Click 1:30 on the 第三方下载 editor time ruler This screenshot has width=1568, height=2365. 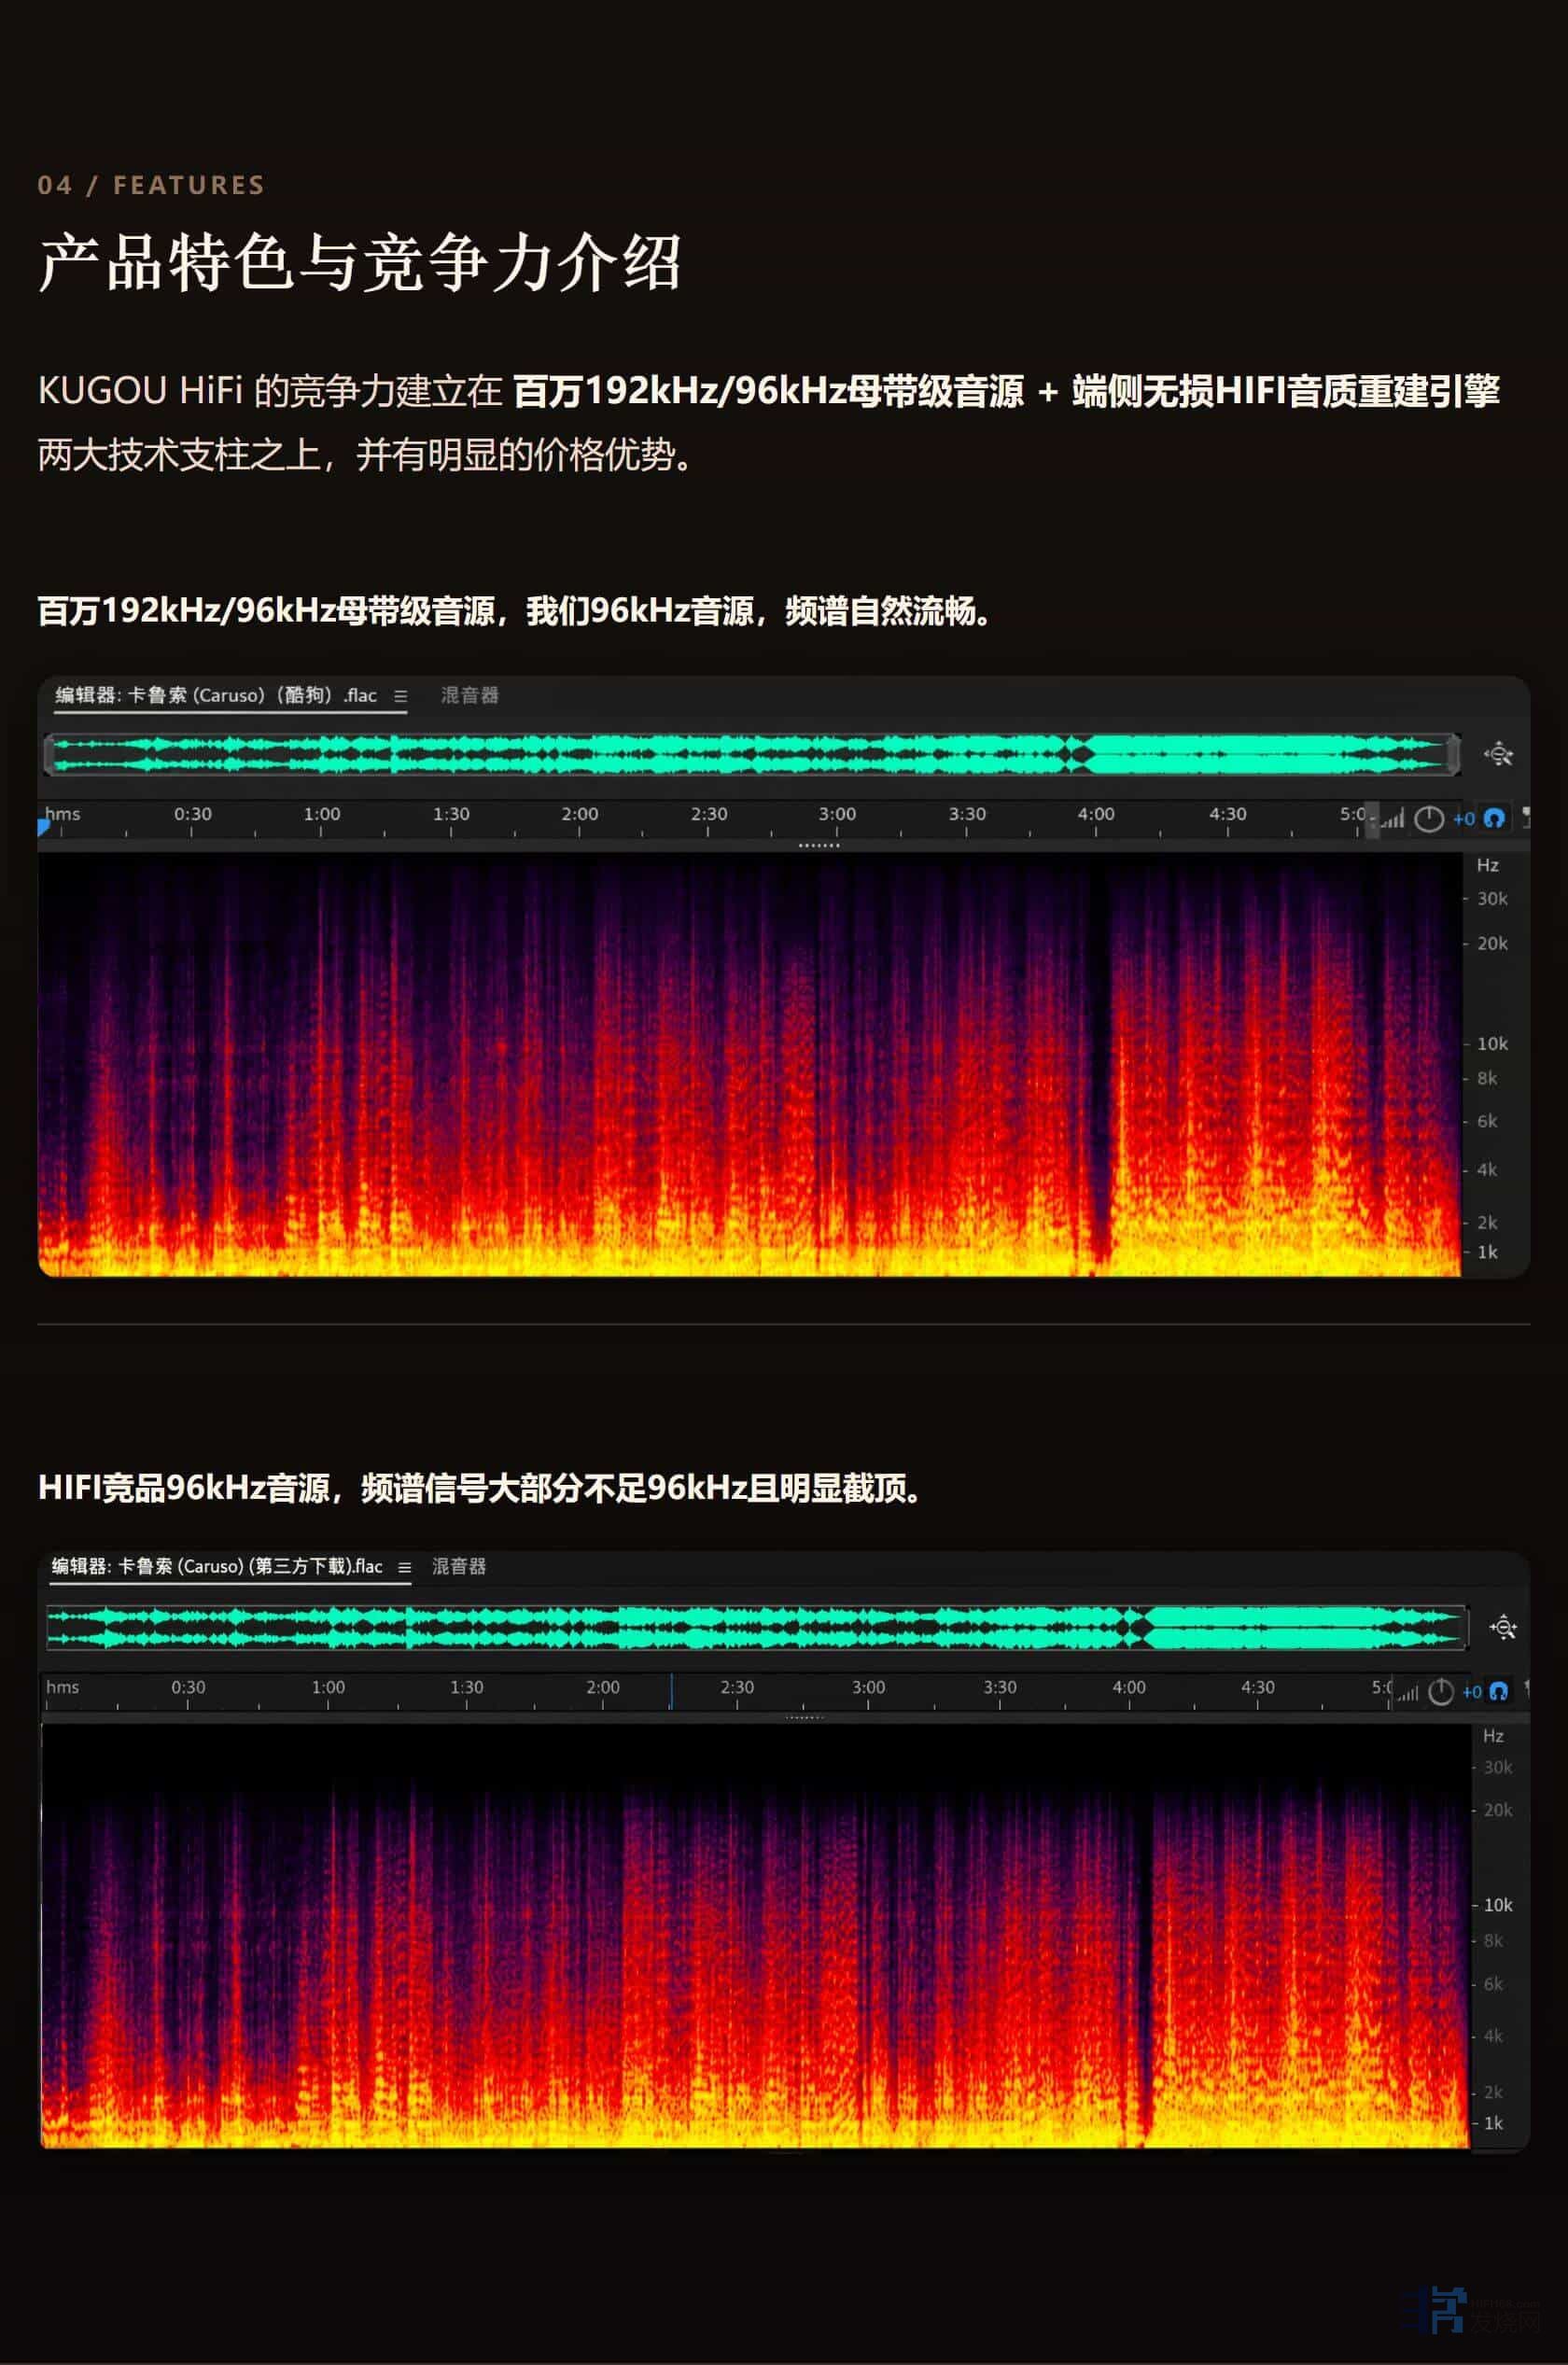(466, 1687)
